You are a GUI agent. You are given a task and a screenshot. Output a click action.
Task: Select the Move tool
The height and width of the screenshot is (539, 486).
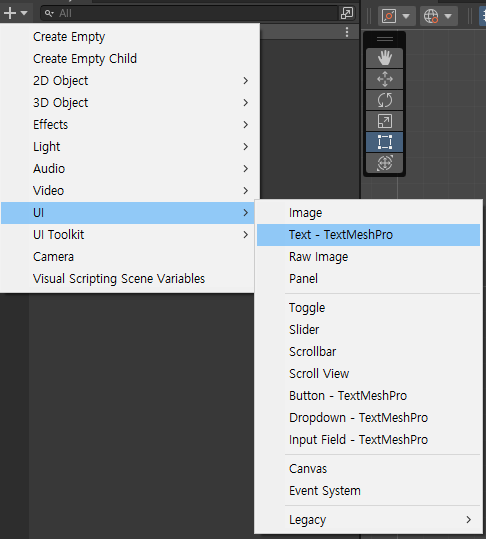[385, 79]
